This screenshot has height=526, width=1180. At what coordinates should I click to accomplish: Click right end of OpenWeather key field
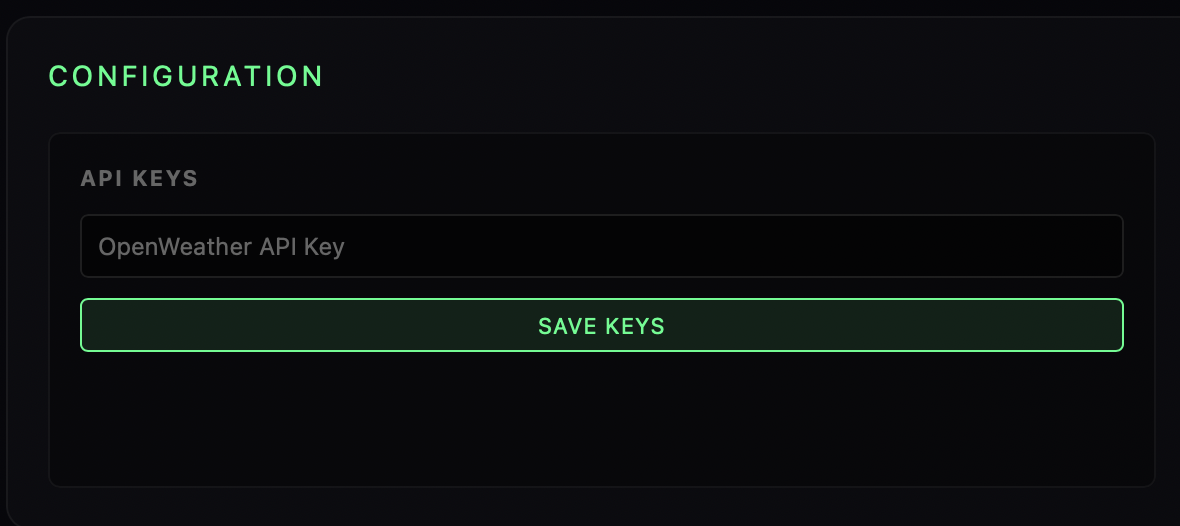tap(1100, 246)
